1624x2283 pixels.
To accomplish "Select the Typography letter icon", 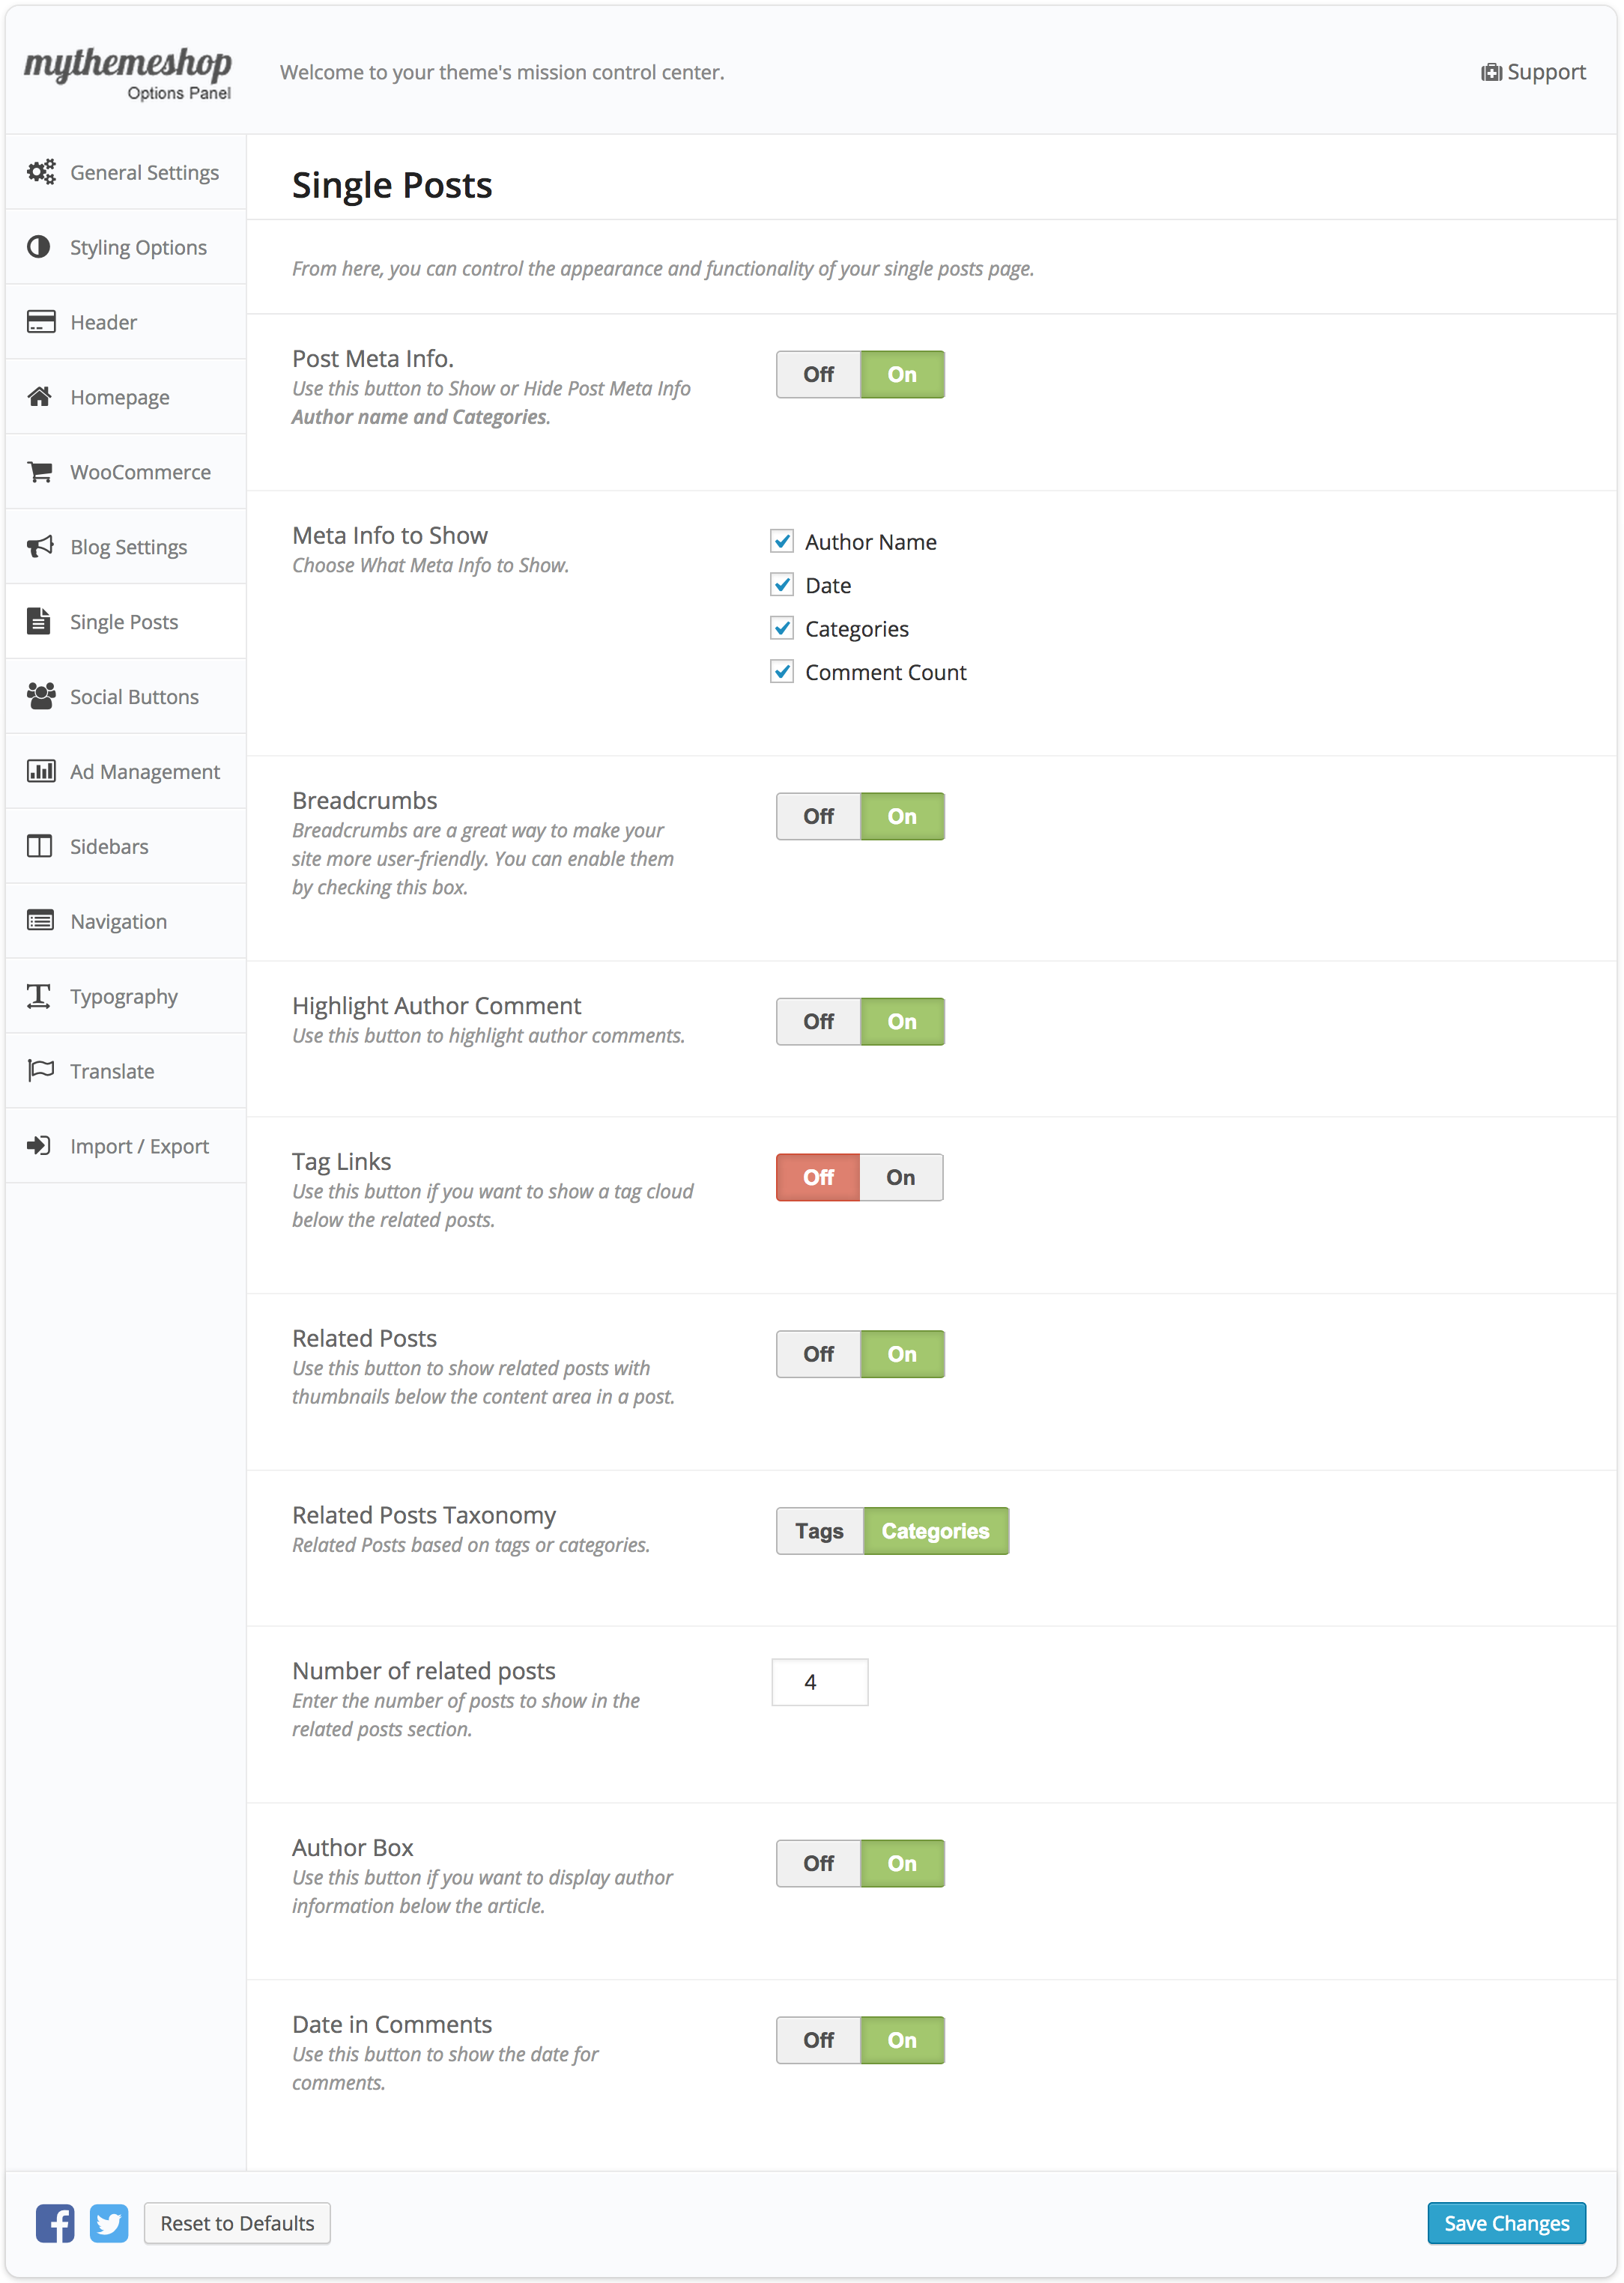I will (39, 996).
